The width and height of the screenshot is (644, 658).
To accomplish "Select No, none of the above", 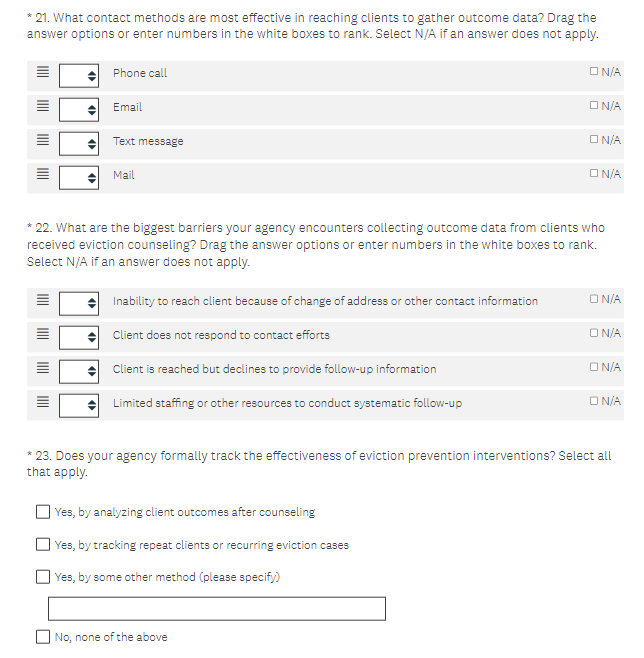I will point(43,637).
